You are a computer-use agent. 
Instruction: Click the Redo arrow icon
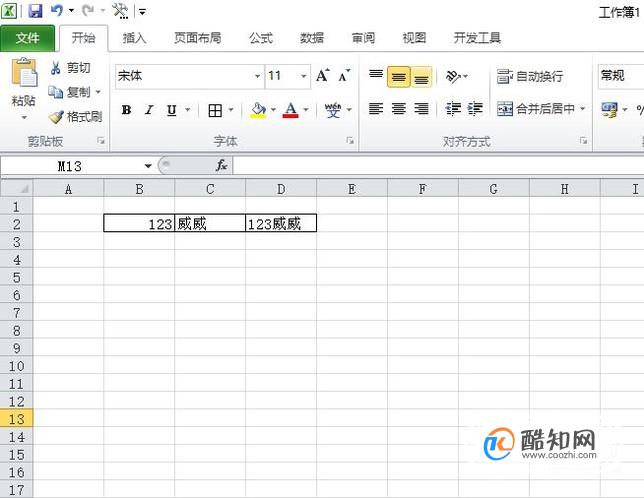[87, 11]
